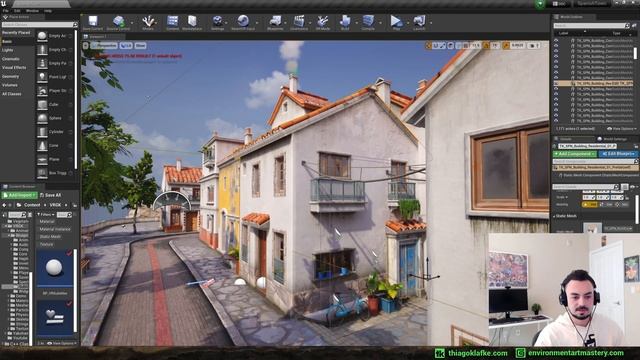Toggle the Material Instance filter chip
This screenshot has height=360, width=640.
click(55, 229)
